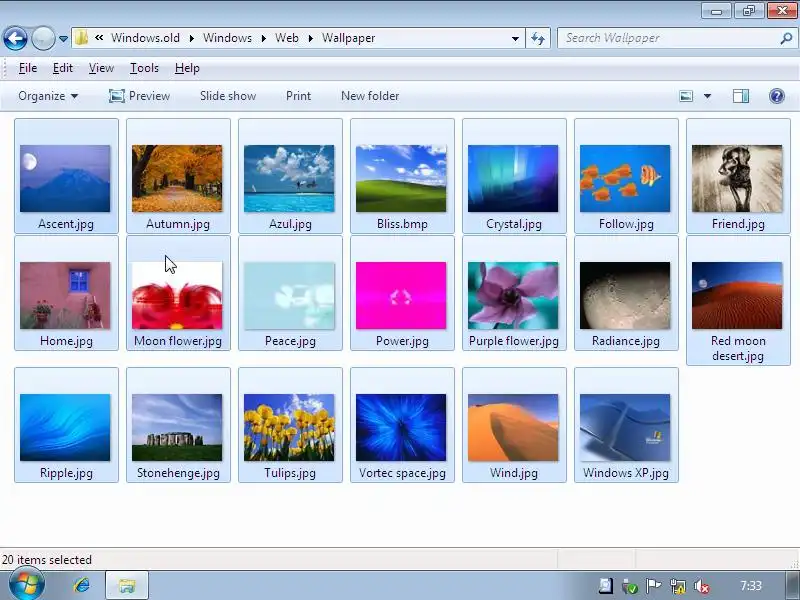Click the Wallpaper breadcrumb

click(x=348, y=38)
